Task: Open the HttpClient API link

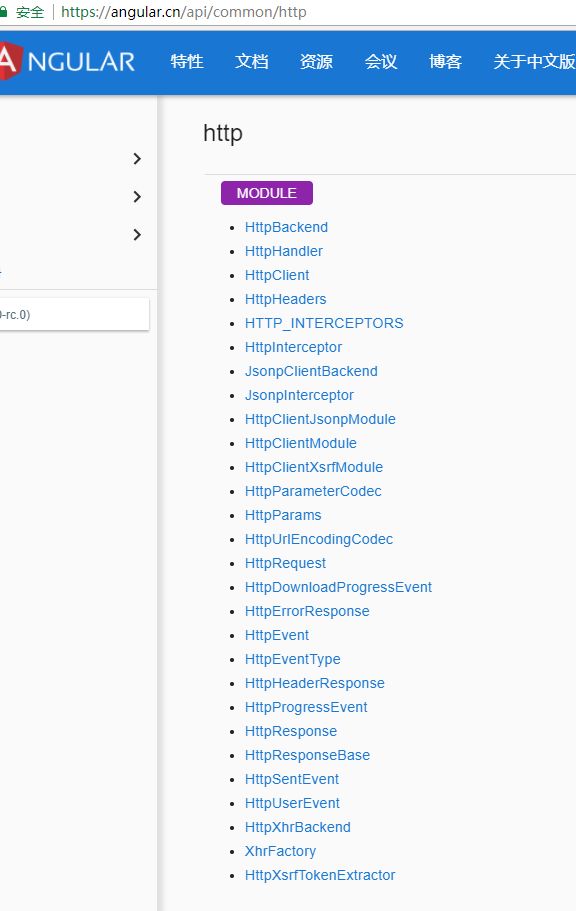Action: tap(277, 275)
